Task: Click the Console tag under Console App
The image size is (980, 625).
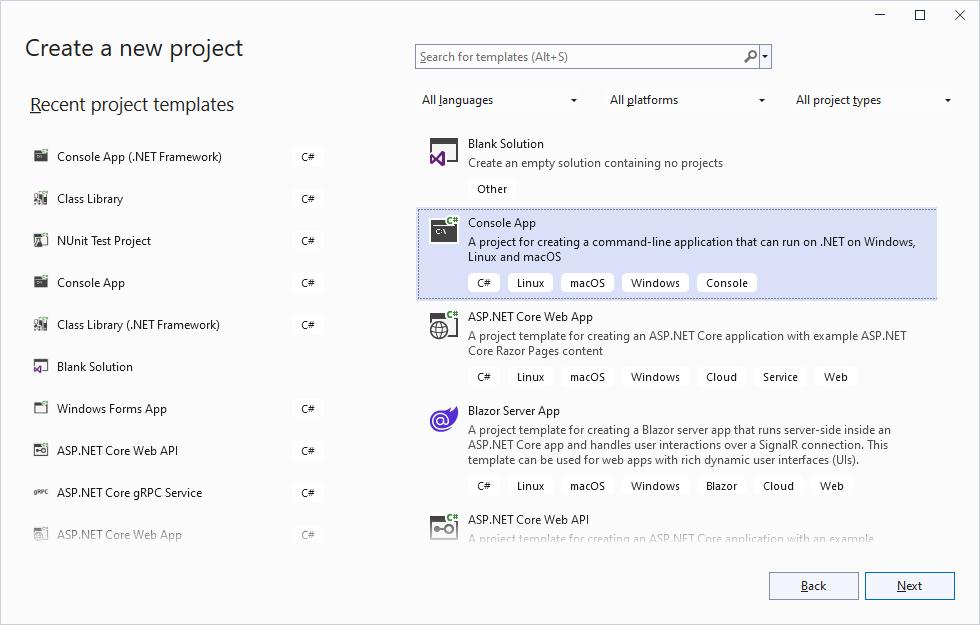Action: point(727,282)
